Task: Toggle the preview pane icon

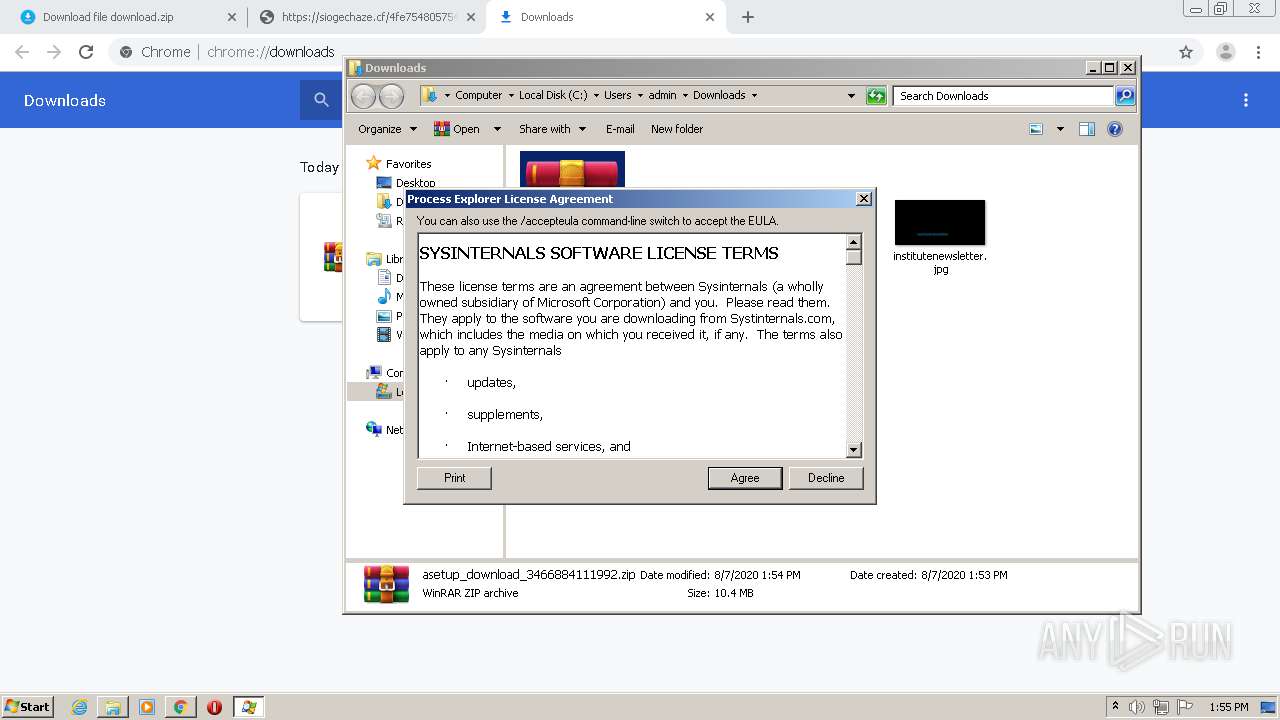Action: pos(1087,129)
